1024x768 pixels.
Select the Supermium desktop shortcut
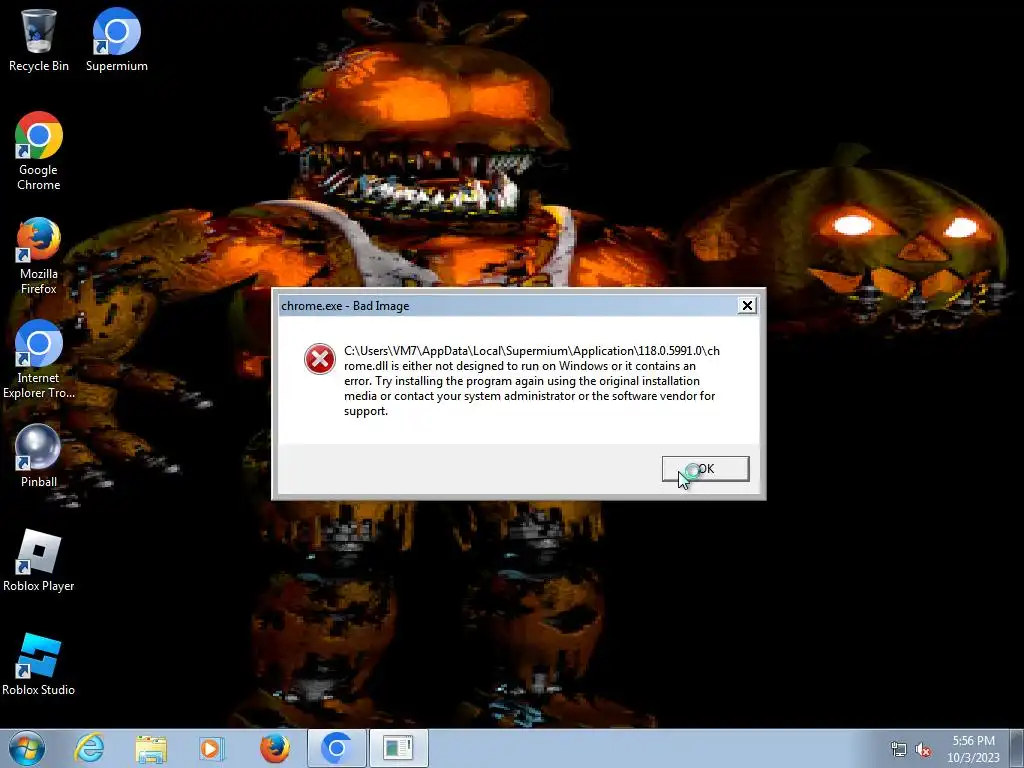pos(116,39)
